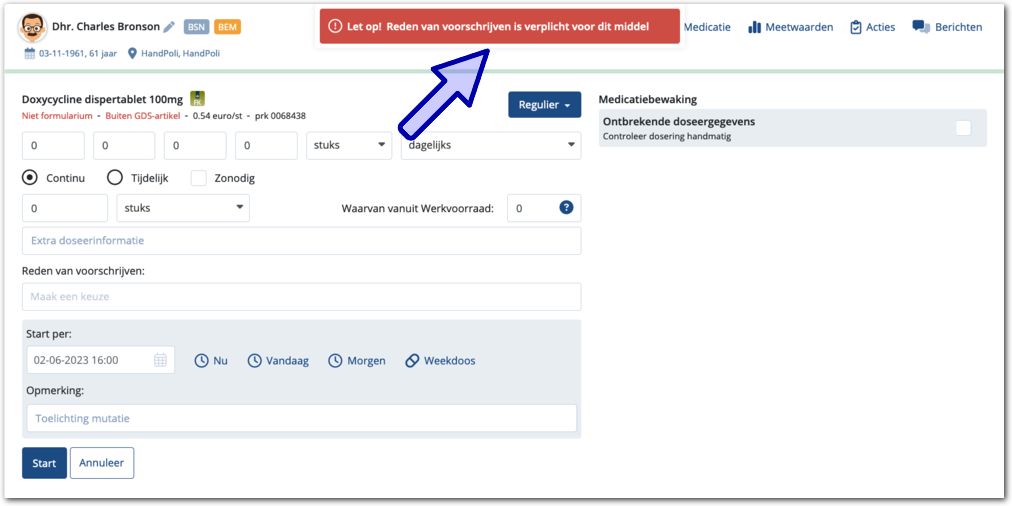This screenshot has height=506, width=1012.
Task: Click the Extra doseerinformatie input field
Action: 301,241
